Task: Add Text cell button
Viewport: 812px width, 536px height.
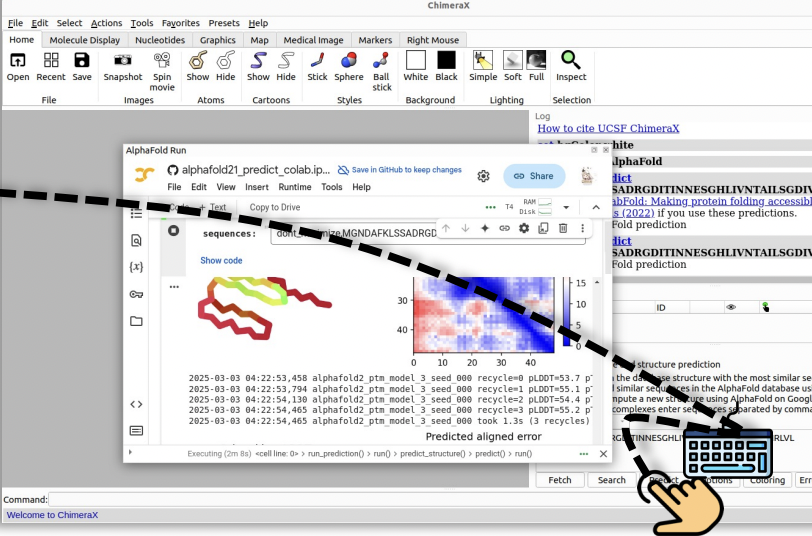Action: 213,207
